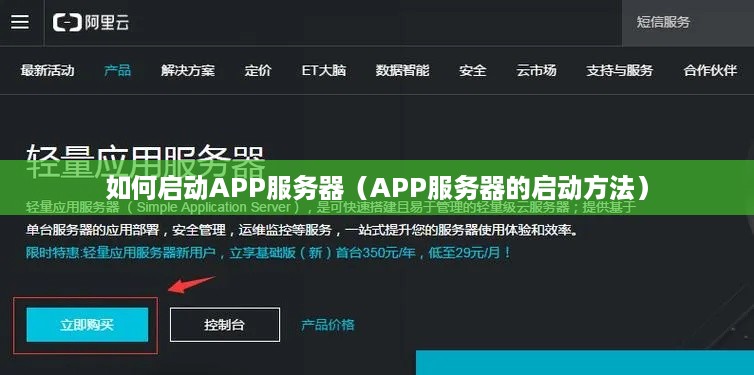
Task: Click the 限时特惠 promotion text
Action: (268, 252)
